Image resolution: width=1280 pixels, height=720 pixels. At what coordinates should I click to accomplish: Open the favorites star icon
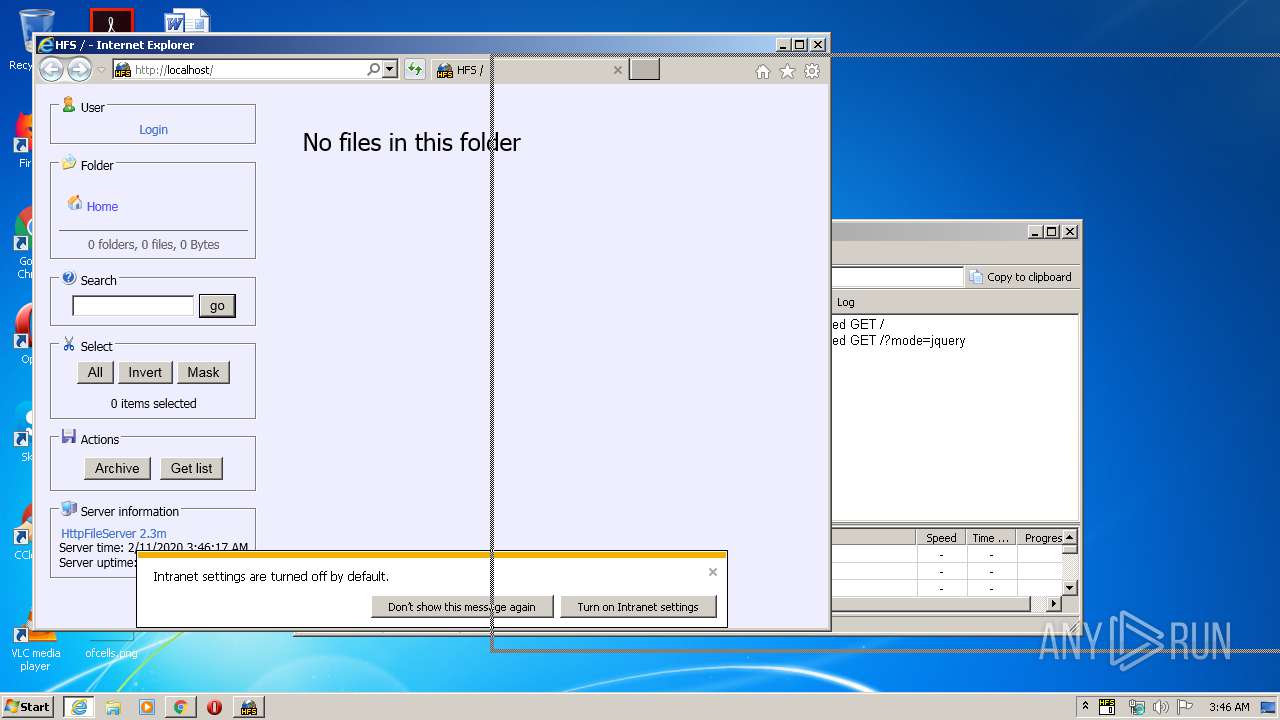787,71
